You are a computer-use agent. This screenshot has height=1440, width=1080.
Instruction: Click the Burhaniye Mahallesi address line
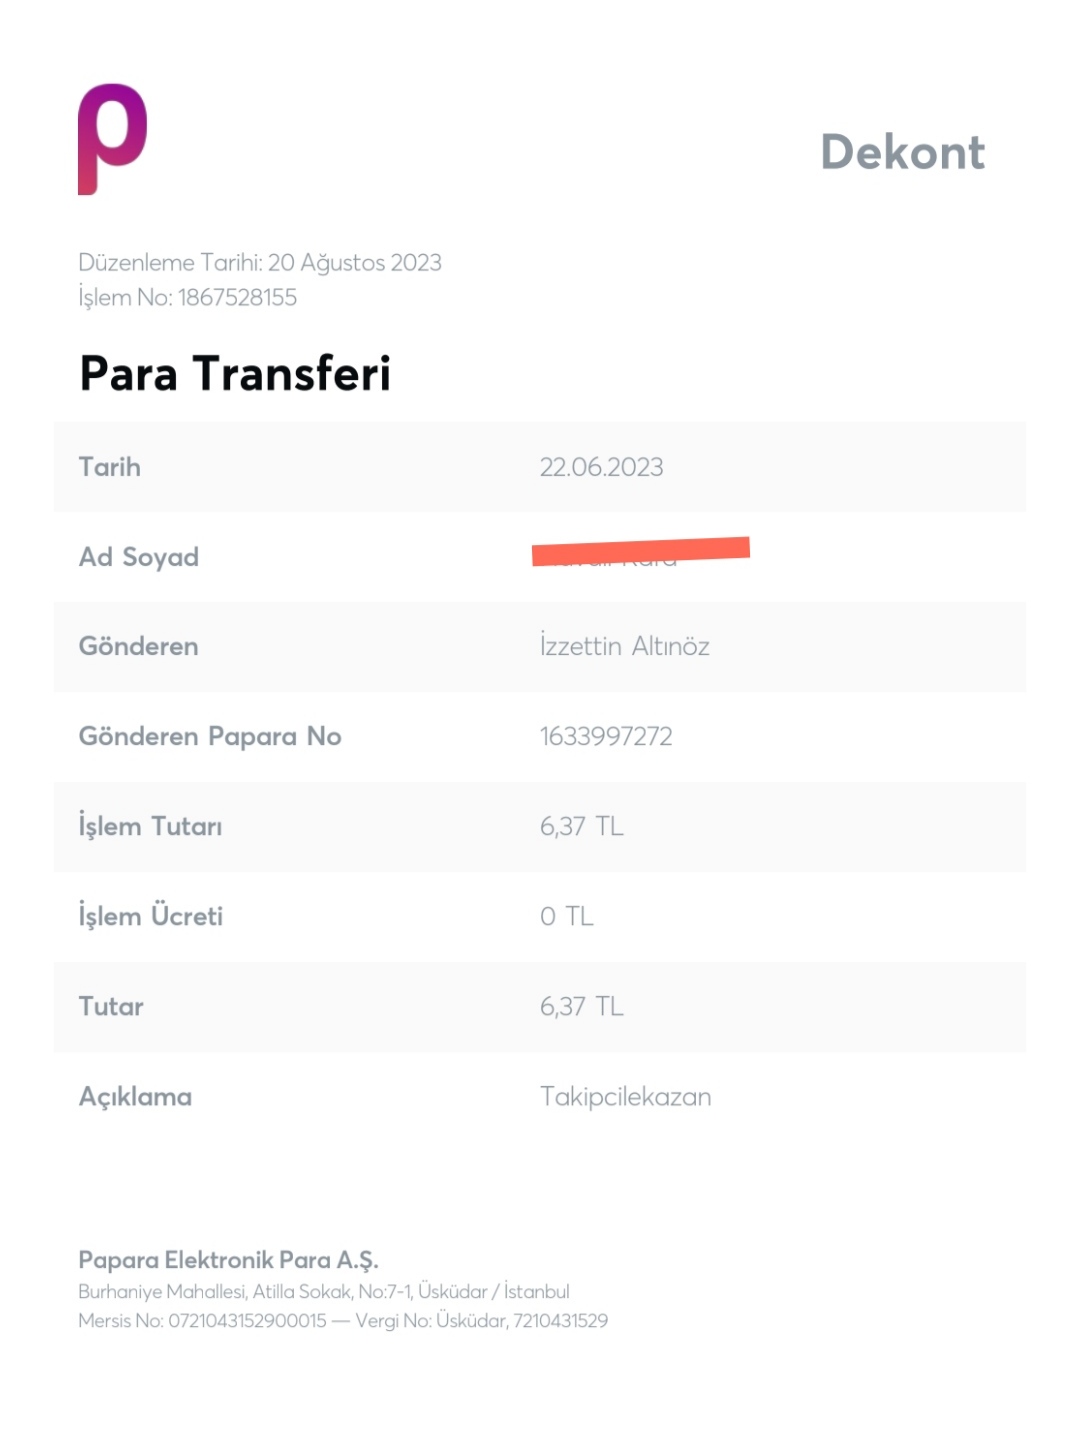coord(324,1292)
